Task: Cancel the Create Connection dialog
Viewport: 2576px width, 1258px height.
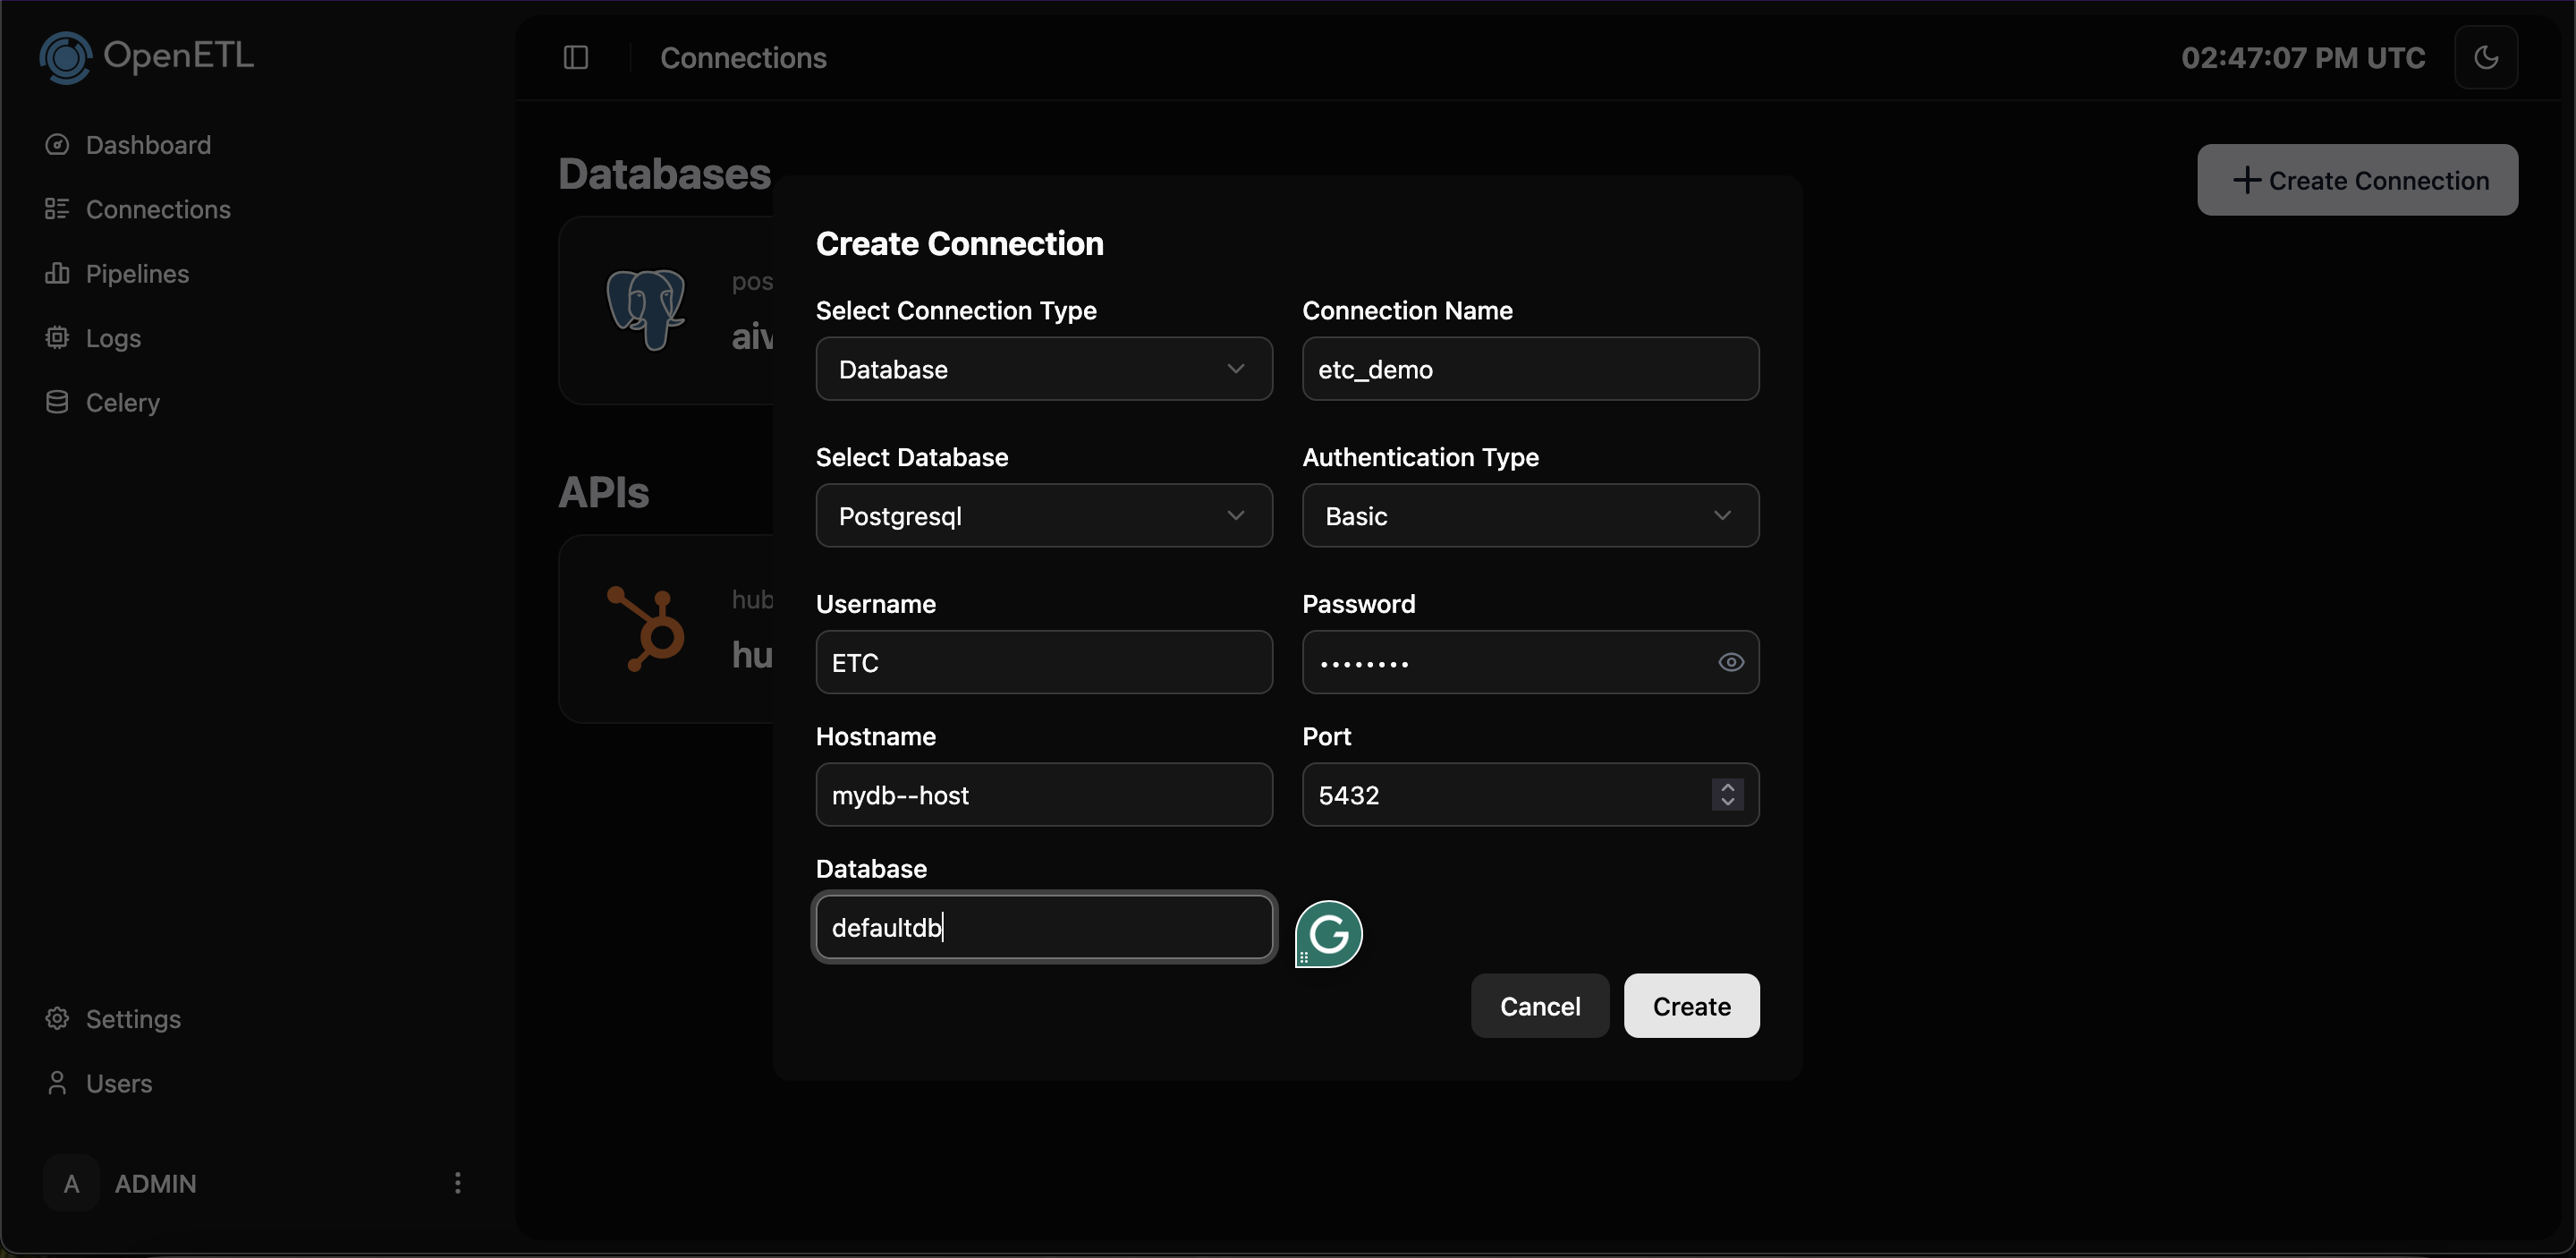Action: pyautogui.click(x=1540, y=1006)
